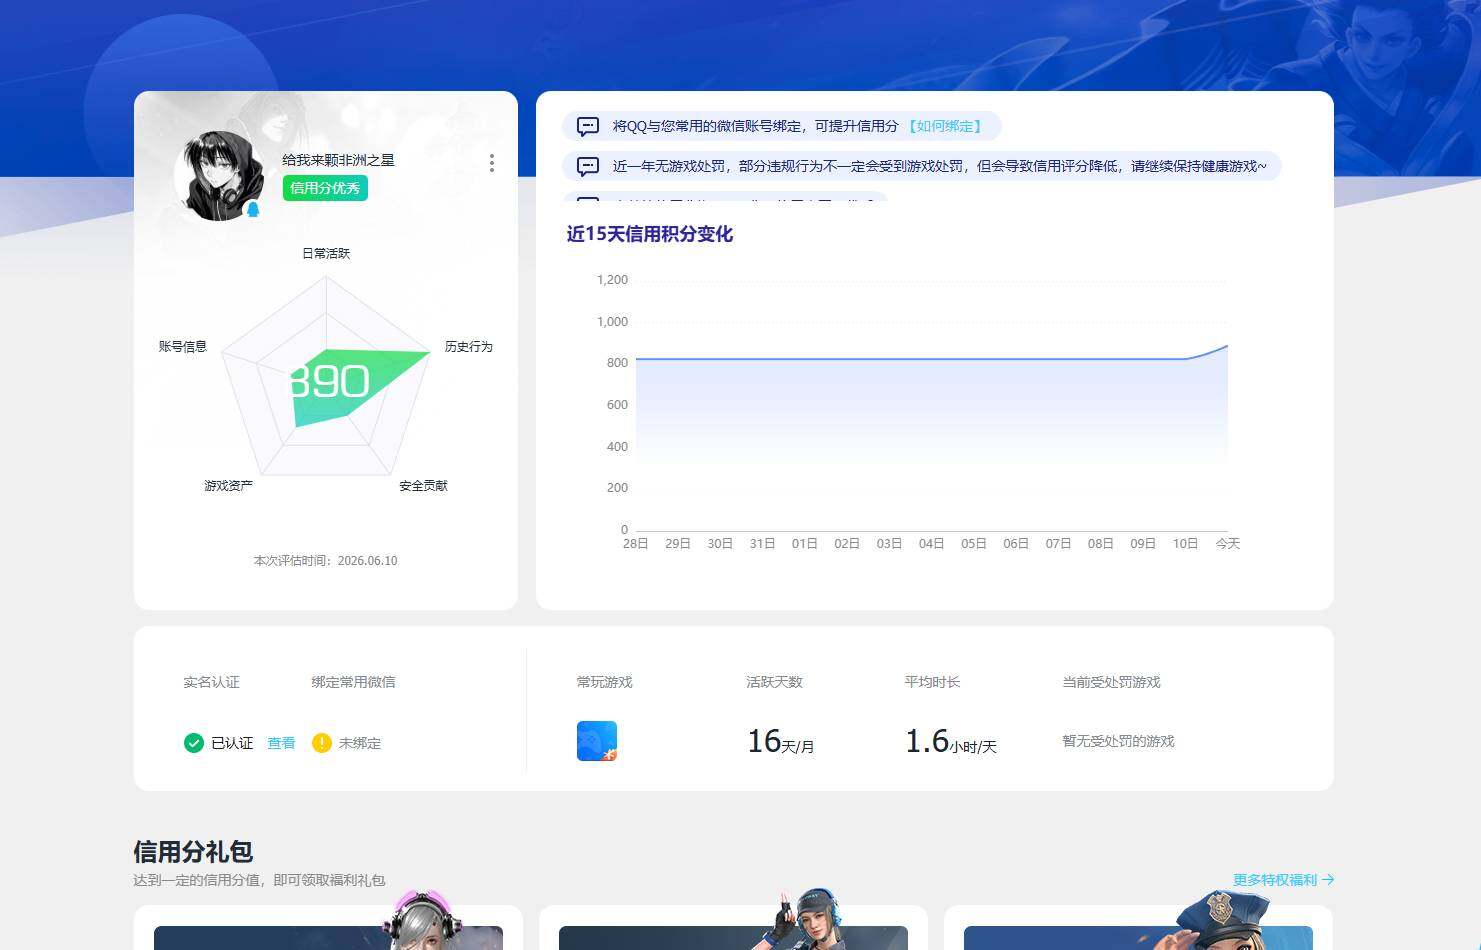Click the 信用分礼包 heading
The image size is (1481, 950).
[x=193, y=852]
